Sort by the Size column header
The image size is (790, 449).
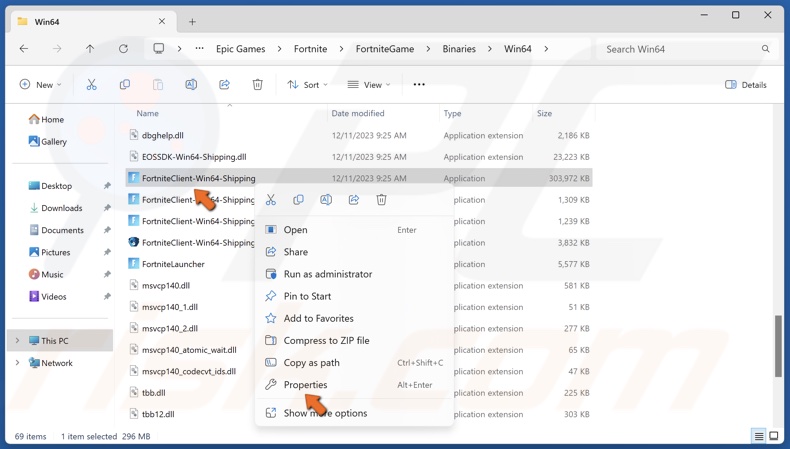coord(544,113)
